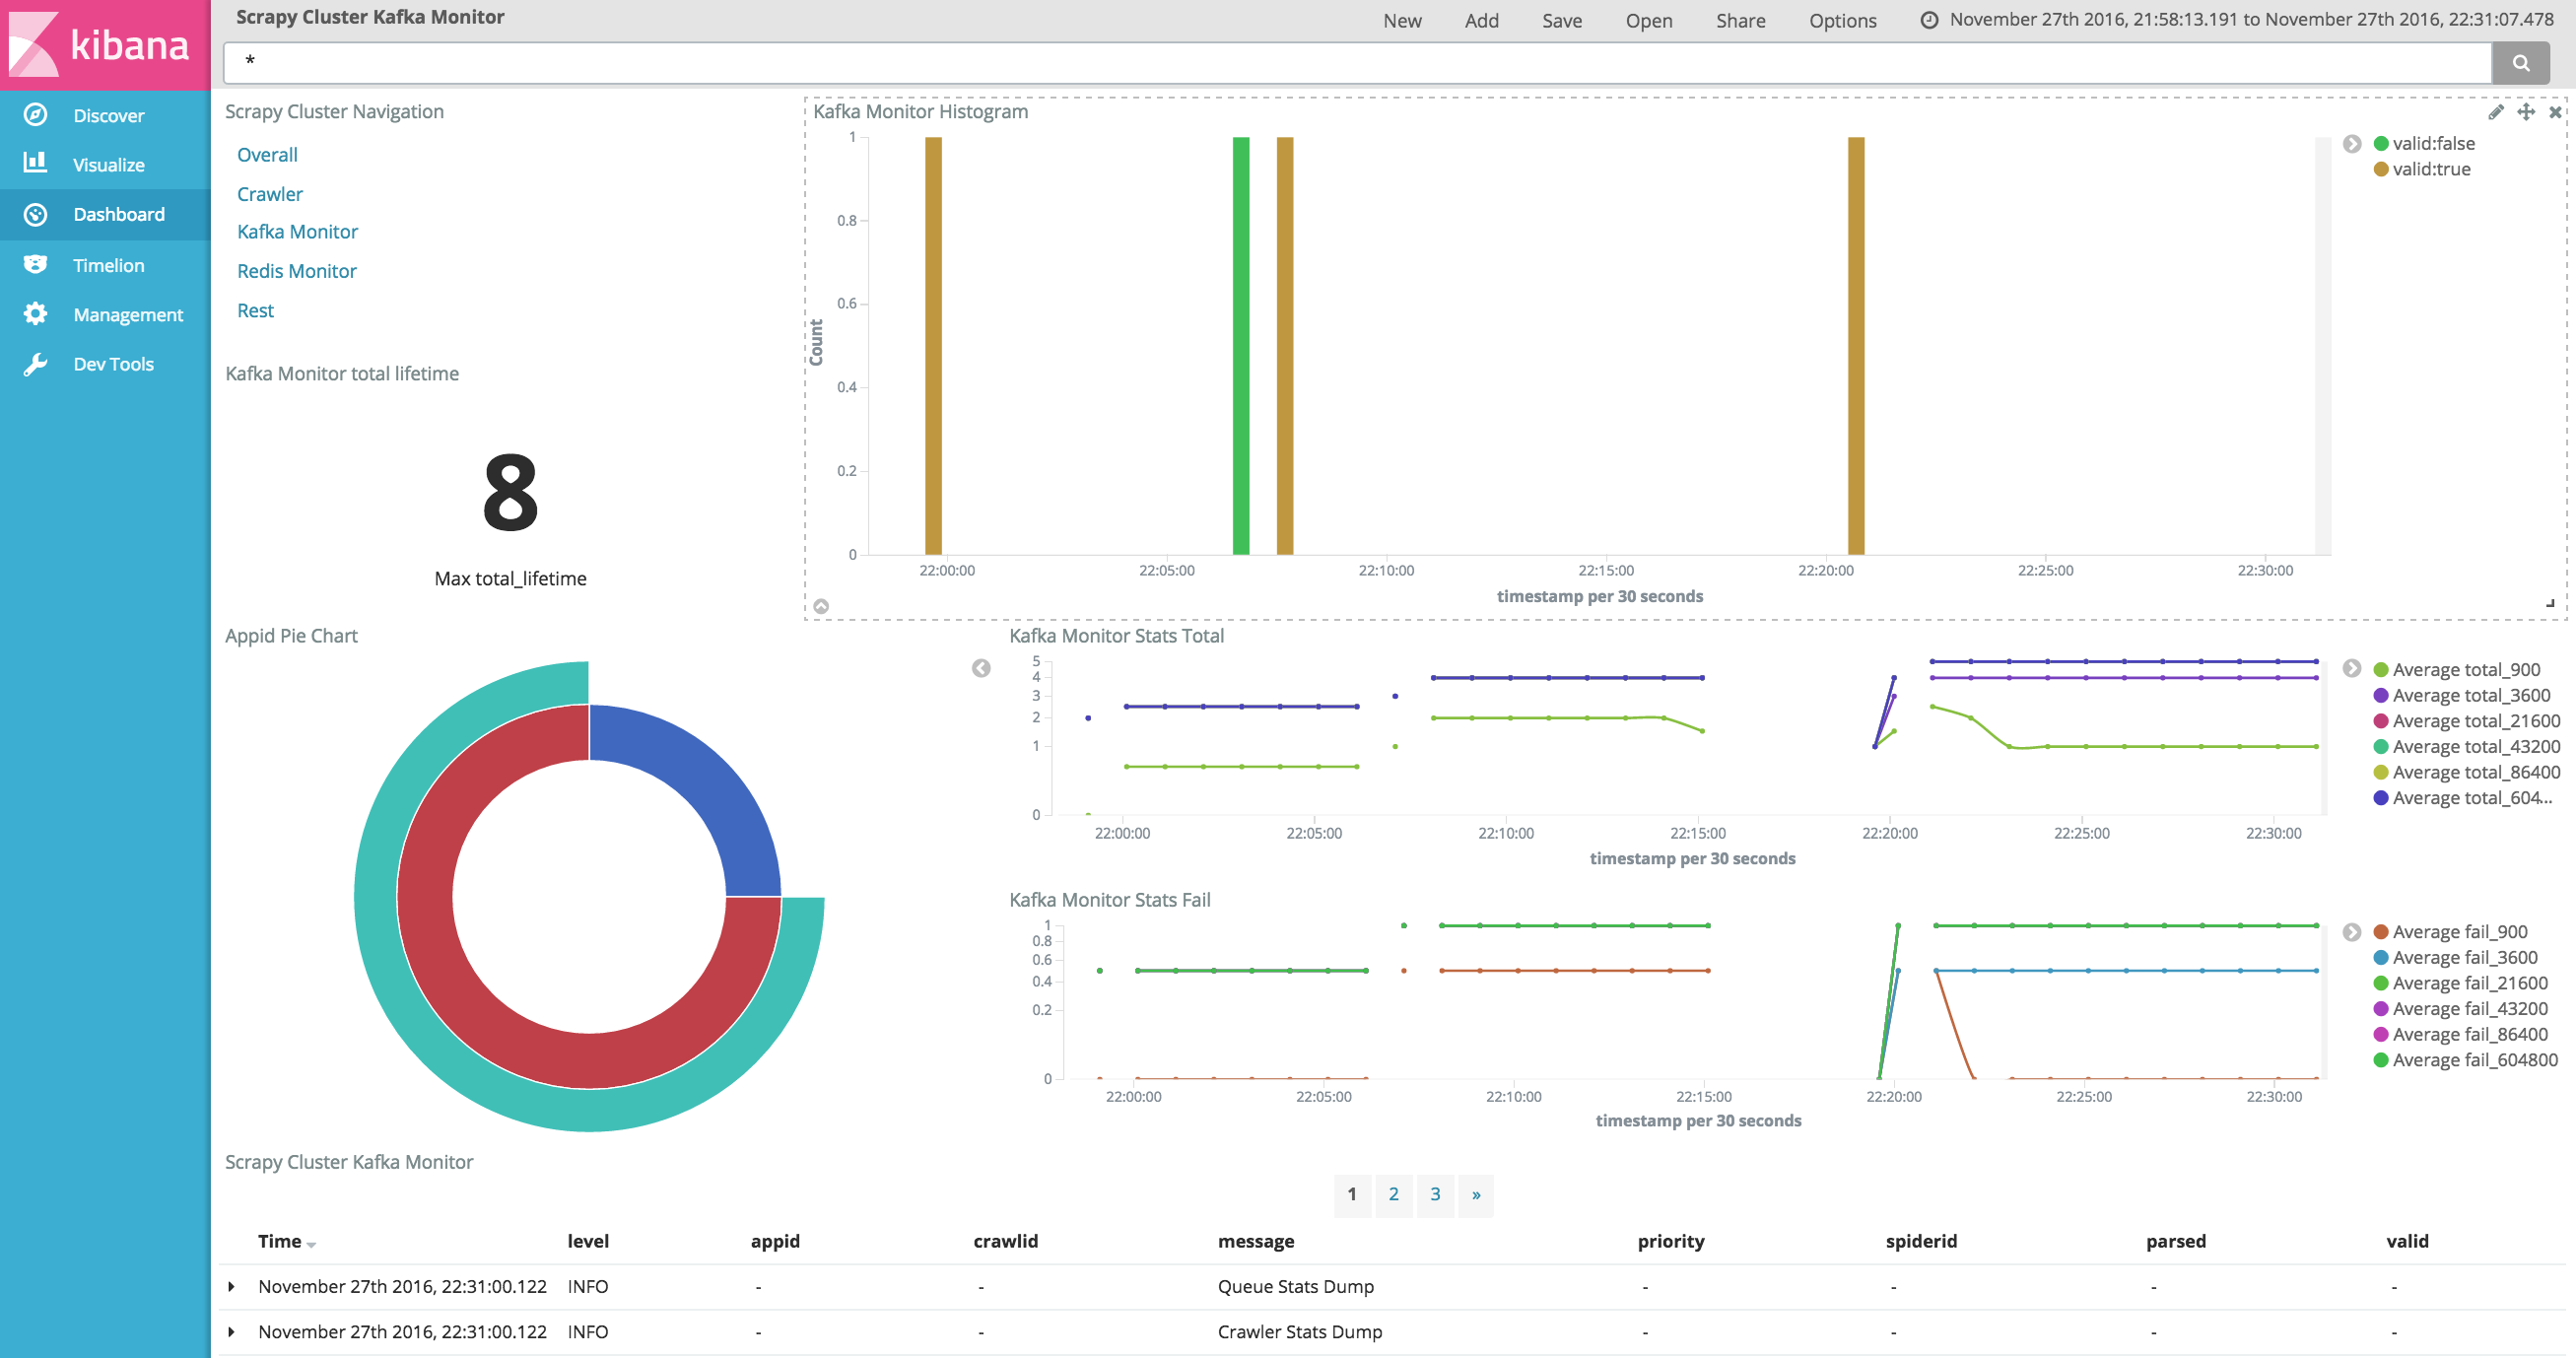
Task: Toggle Average total_3600 legend entry
Action: (2470, 695)
